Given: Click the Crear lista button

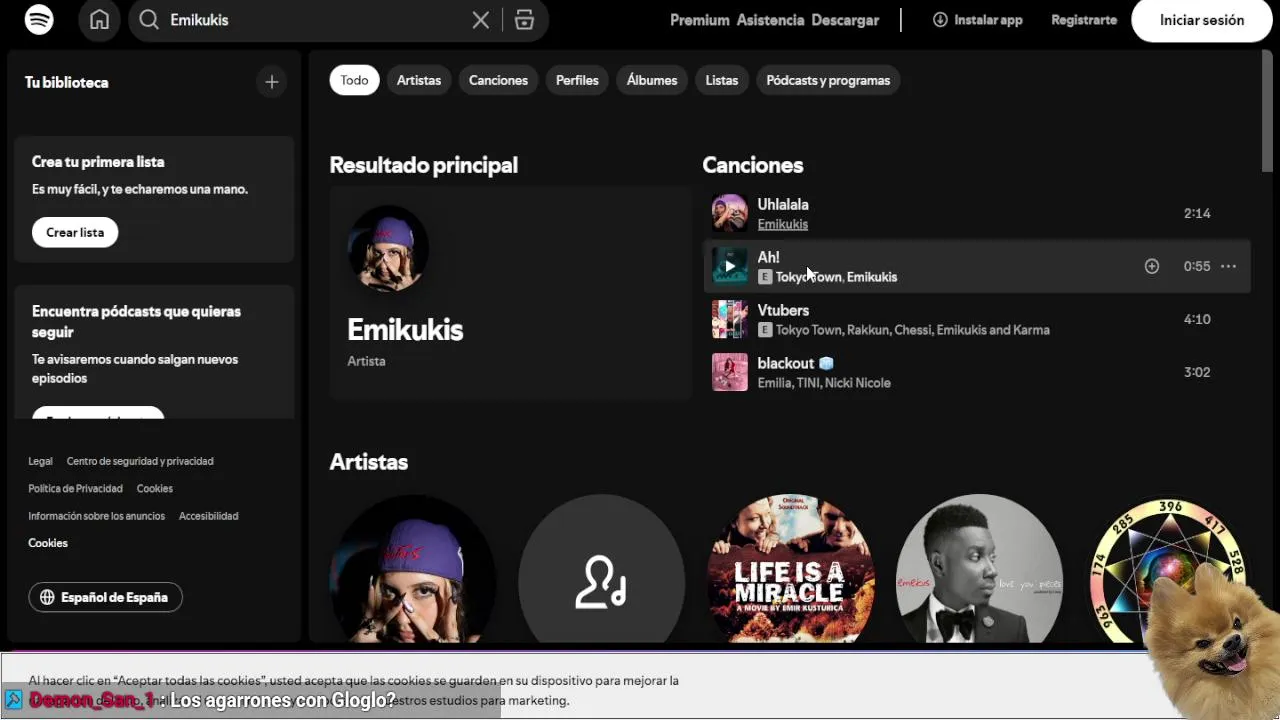Looking at the screenshot, I should tap(75, 232).
